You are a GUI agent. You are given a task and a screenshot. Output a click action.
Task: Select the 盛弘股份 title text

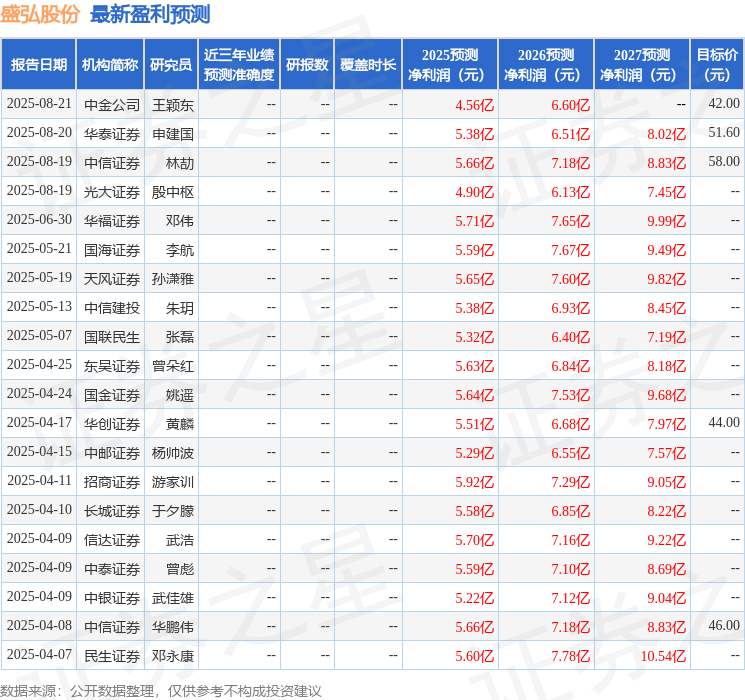point(40,14)
